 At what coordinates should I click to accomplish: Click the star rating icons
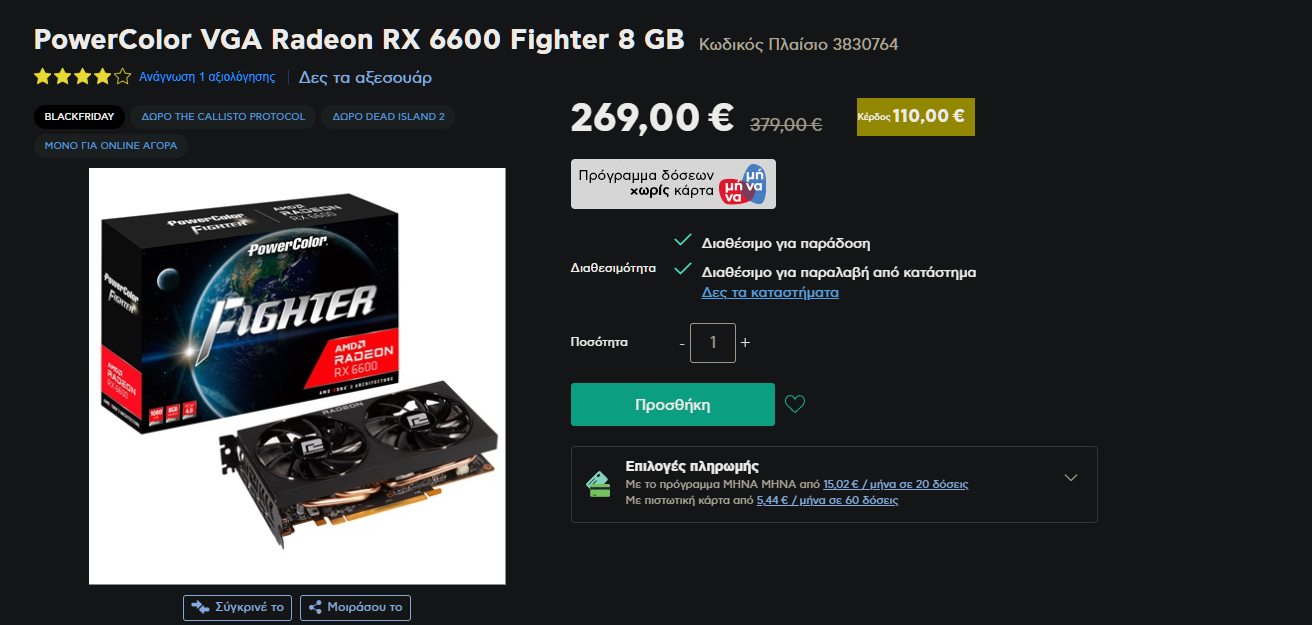click(82, 76)
